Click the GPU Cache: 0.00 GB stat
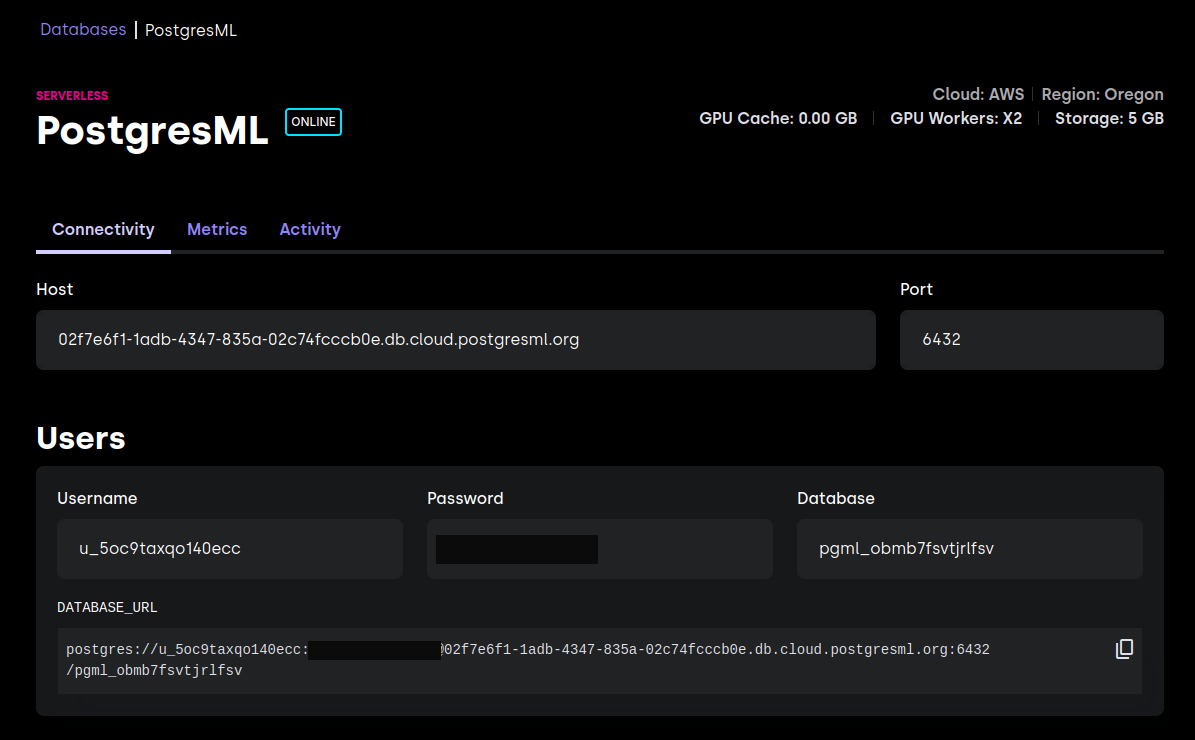Viewport: 1195px width, 740px height. coord(778,118)
